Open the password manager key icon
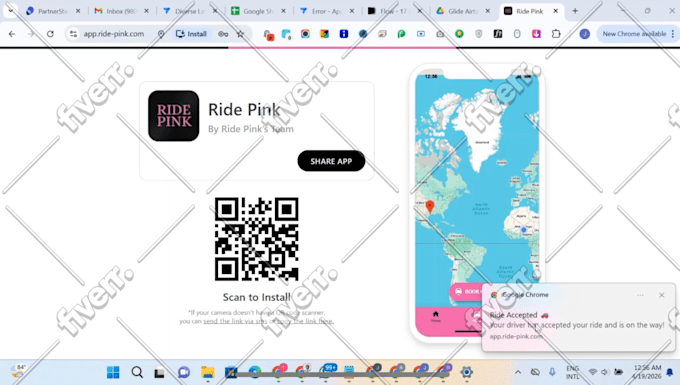The width and height of the screenshot is (680, 385). [223, 34]
